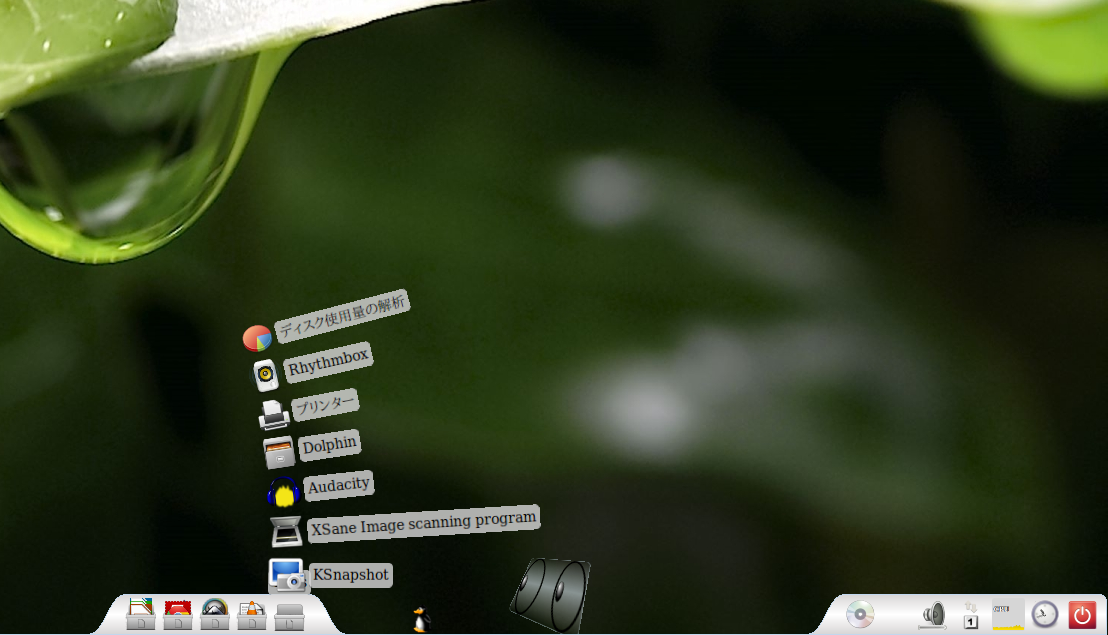
Task: Click the プリンター label
Action: [325, 405]
